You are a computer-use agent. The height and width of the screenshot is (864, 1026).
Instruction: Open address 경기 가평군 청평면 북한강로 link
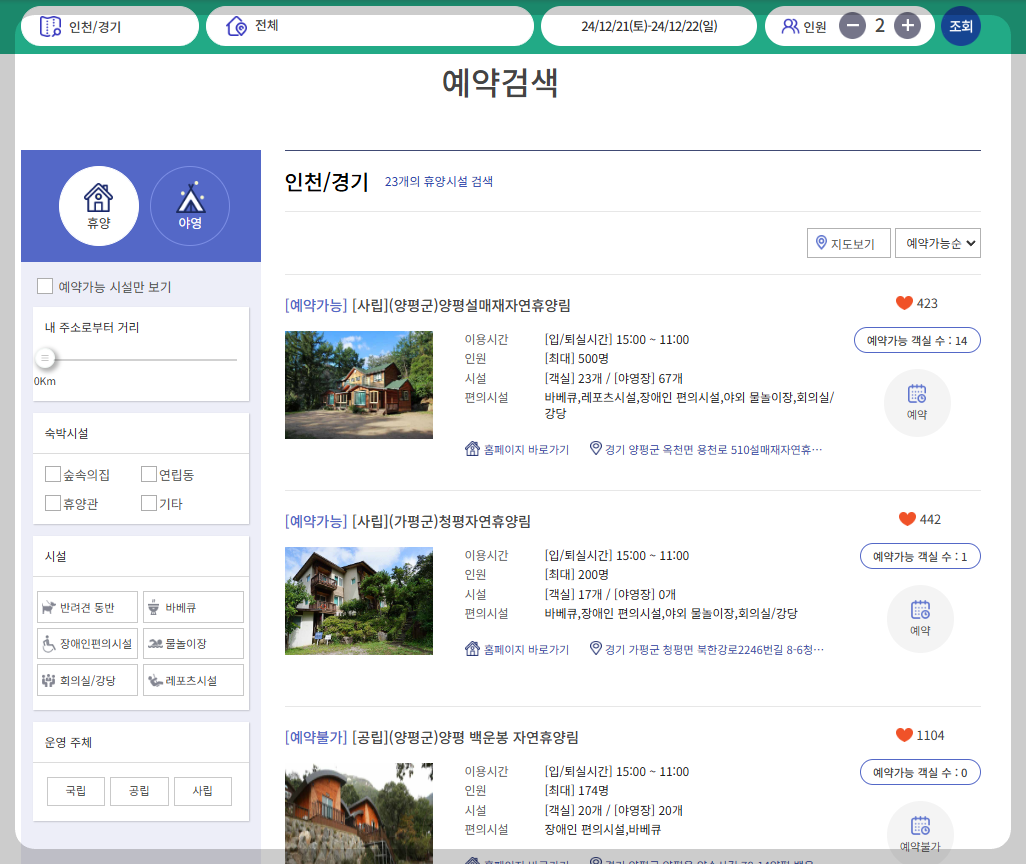707,649
